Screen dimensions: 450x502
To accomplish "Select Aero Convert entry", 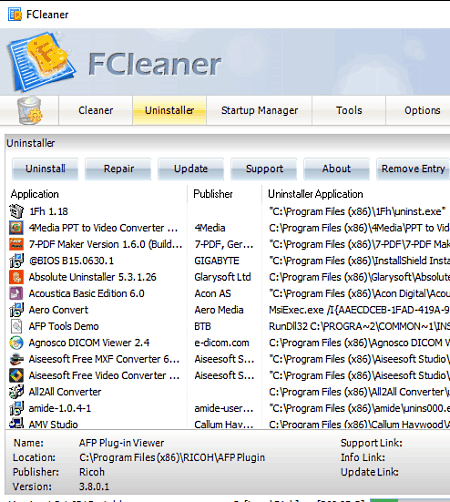I will click(x=58, y=310).
